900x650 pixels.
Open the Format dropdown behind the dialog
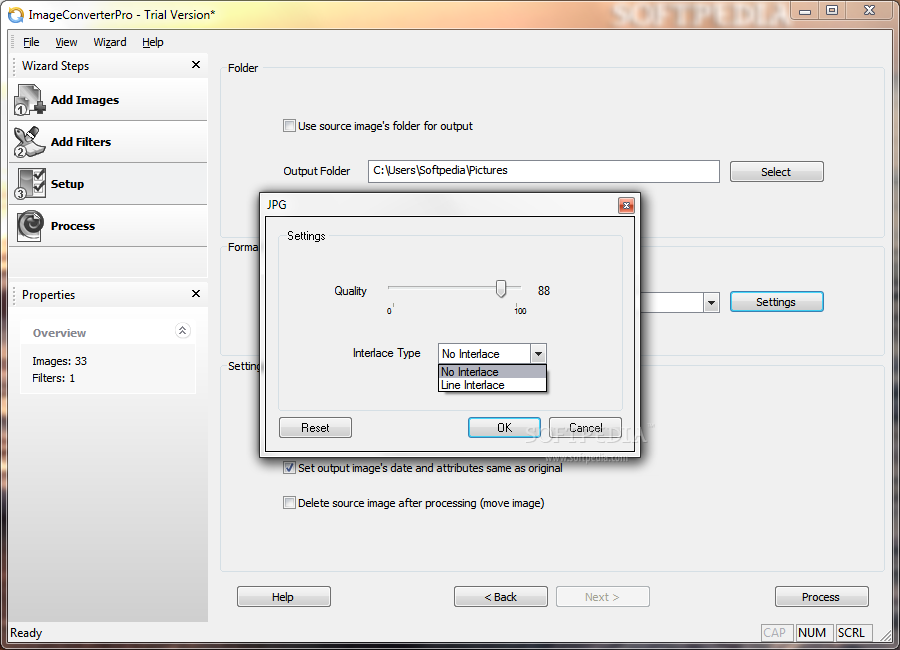[711, 303]
